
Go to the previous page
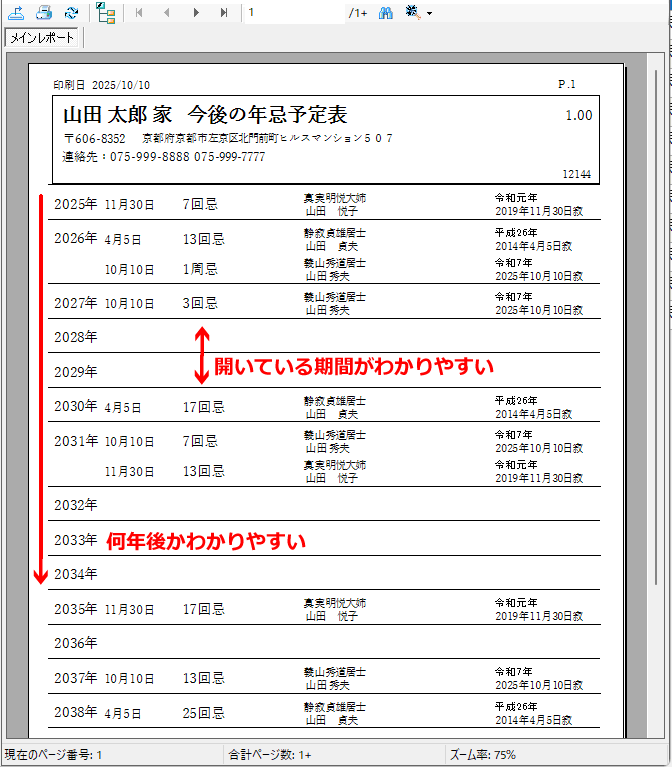click(166, 13)
